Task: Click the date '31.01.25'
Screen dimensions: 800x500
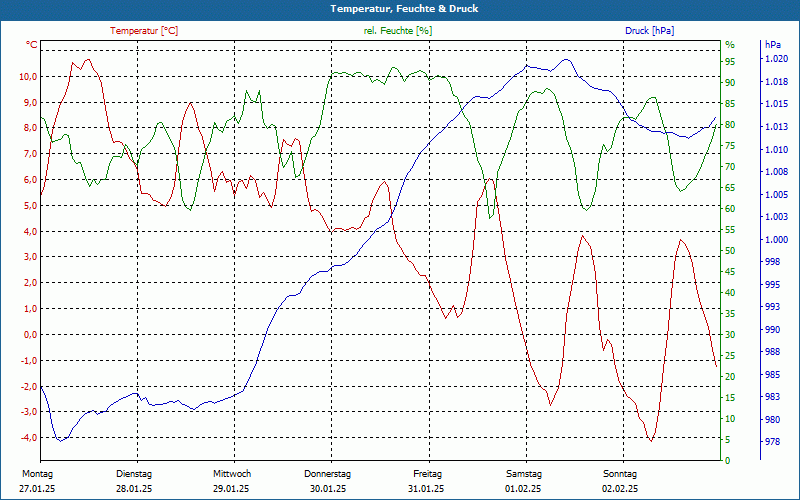Action: [426, 489]
